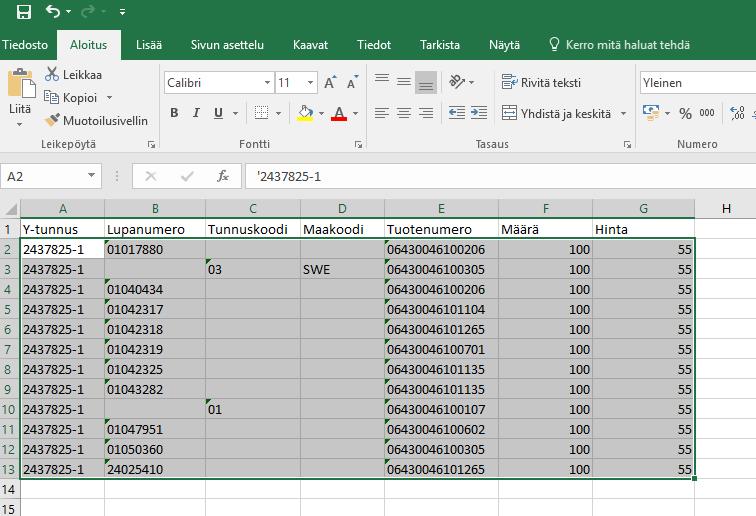Open the fill color palette arrow
Screen dimensions: 756x516
[321, 113]
